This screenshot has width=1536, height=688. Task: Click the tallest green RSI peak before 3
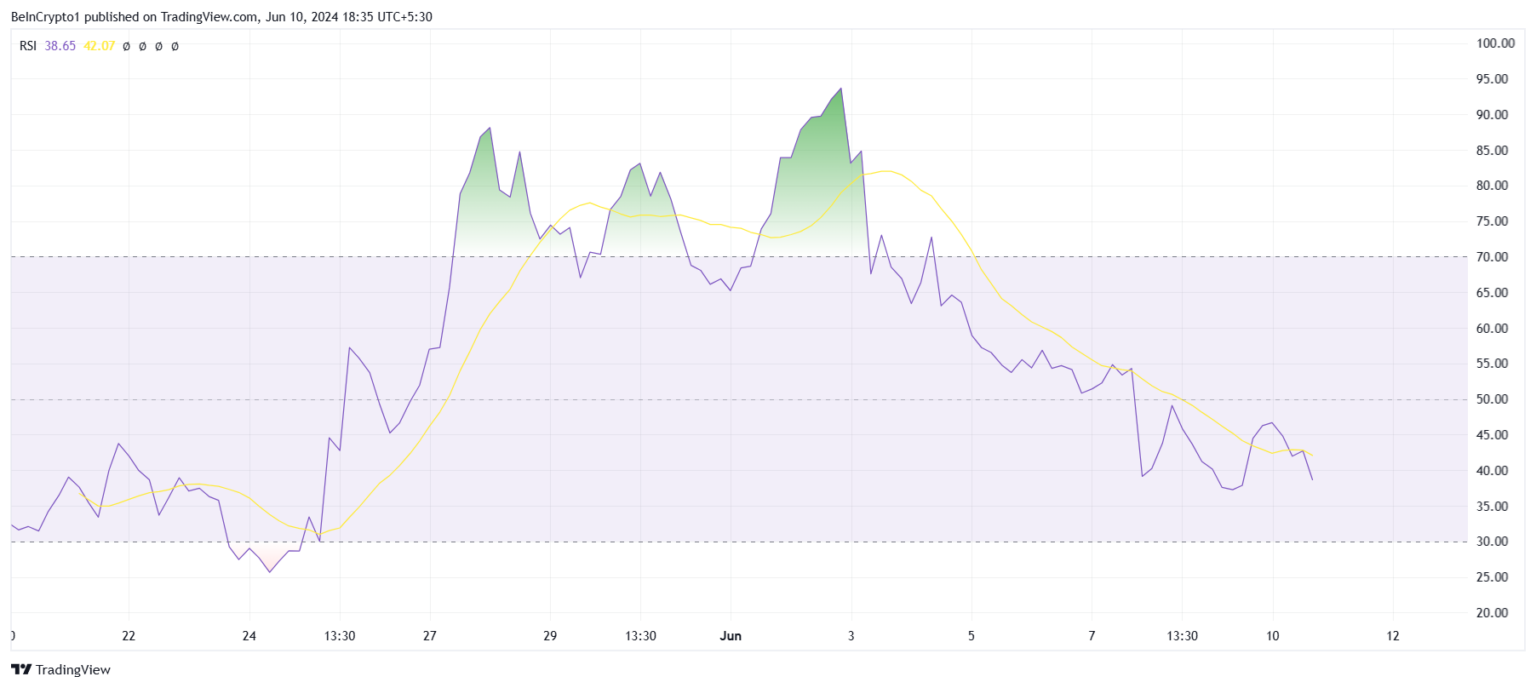pyautogui.click(x=841, y=89)
